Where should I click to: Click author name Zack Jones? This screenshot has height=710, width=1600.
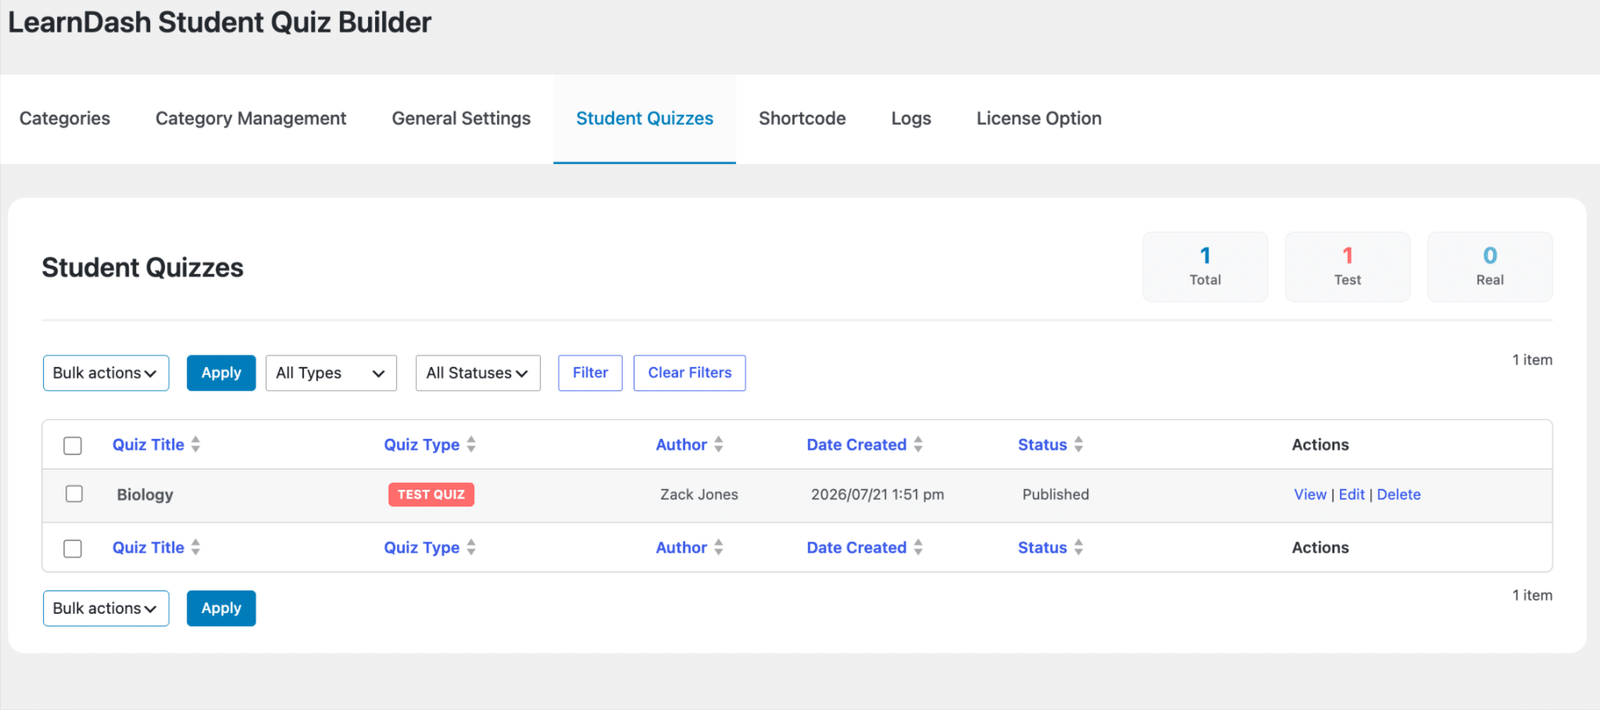coord(699,495)
